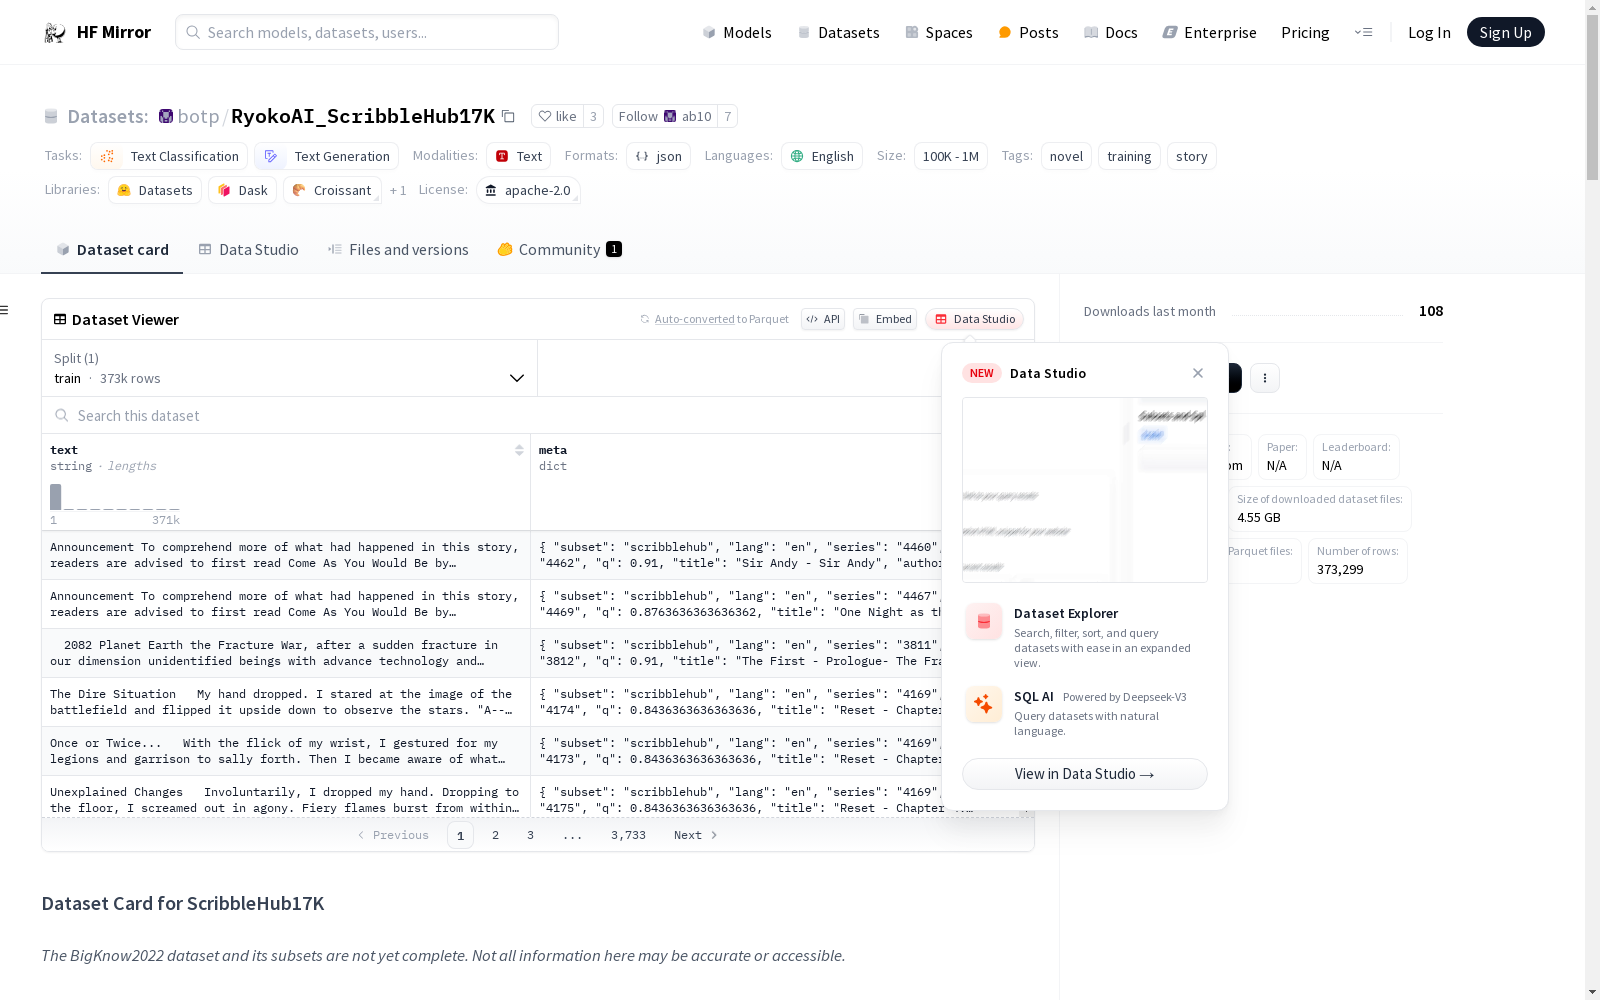Open the API button in Dataset Viewer
The height and width of the screenshot is (1000, 1600).
[823, 320]
